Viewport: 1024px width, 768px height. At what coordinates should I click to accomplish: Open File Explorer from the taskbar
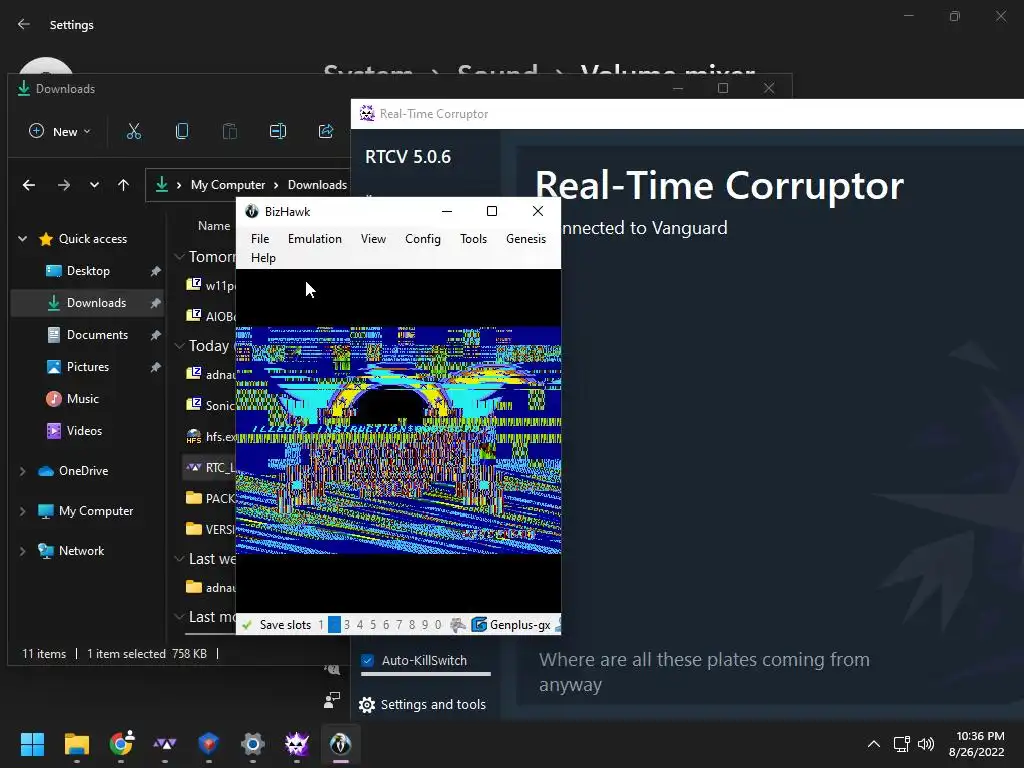click(76, 744)
